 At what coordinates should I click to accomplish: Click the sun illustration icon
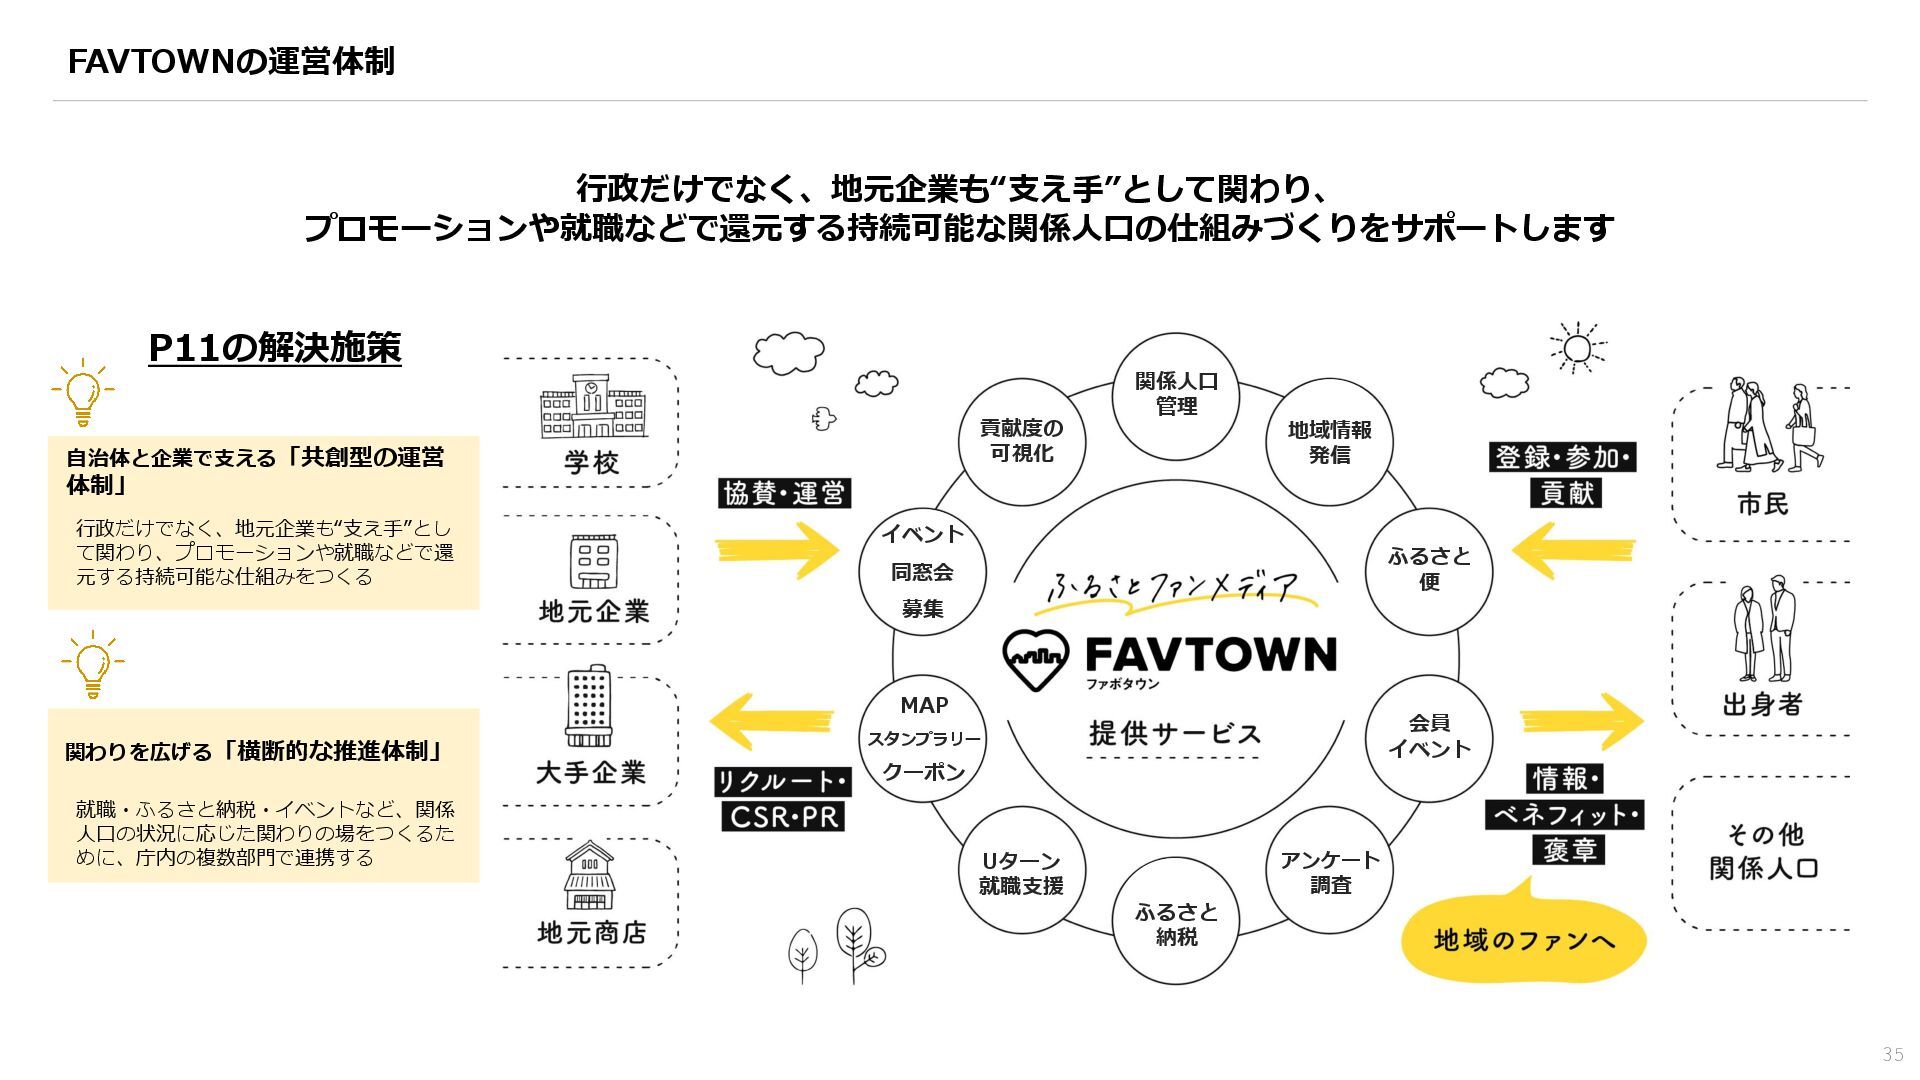coord(1577,348)
